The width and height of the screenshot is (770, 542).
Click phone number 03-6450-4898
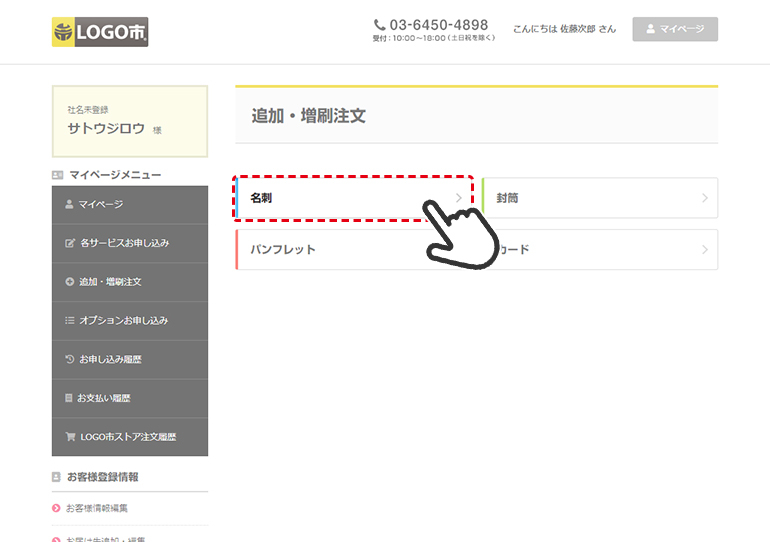439,25
